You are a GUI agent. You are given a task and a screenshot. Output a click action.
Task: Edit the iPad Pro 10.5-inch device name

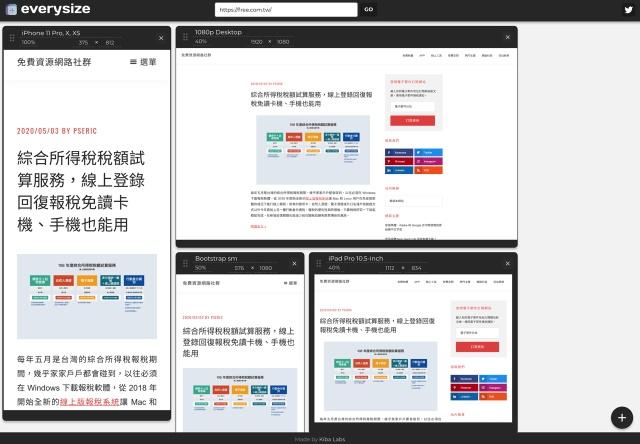click(356, 259)
